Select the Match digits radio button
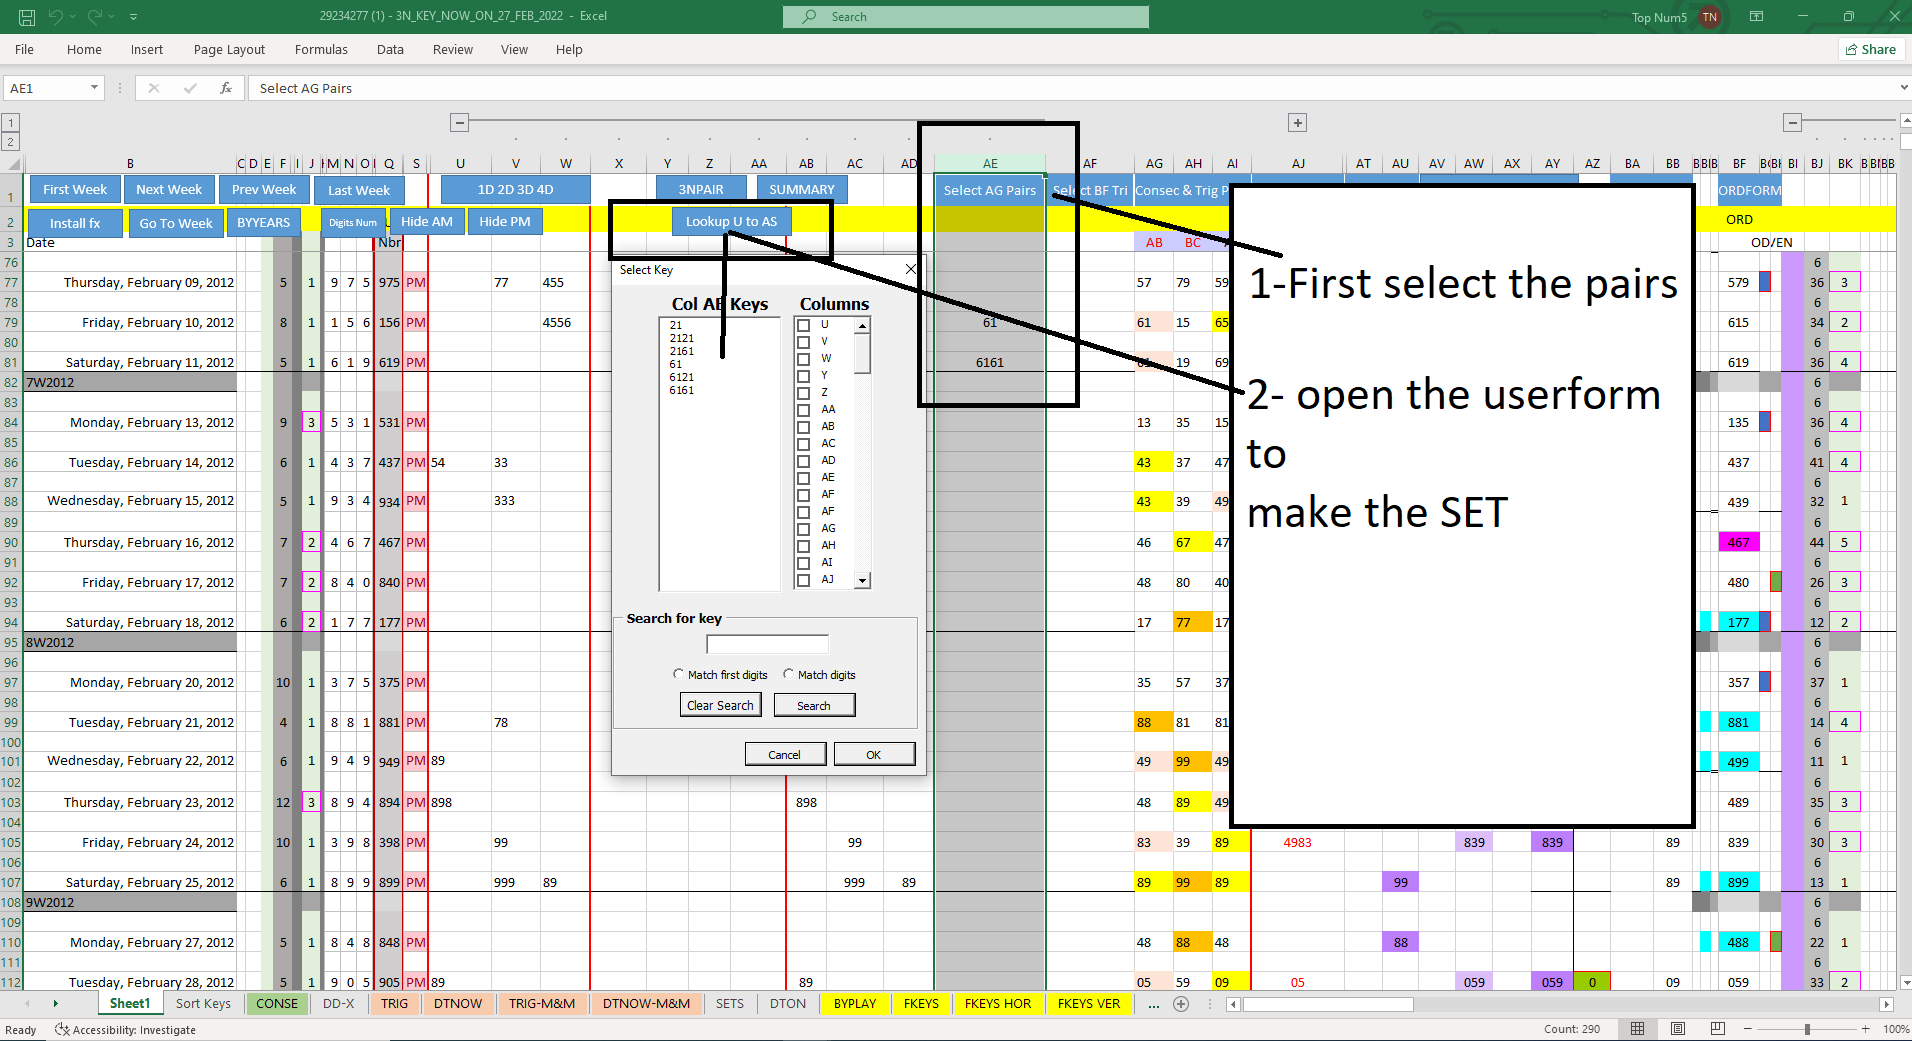Screen dimensions: 1912x1041 [789, 674]
